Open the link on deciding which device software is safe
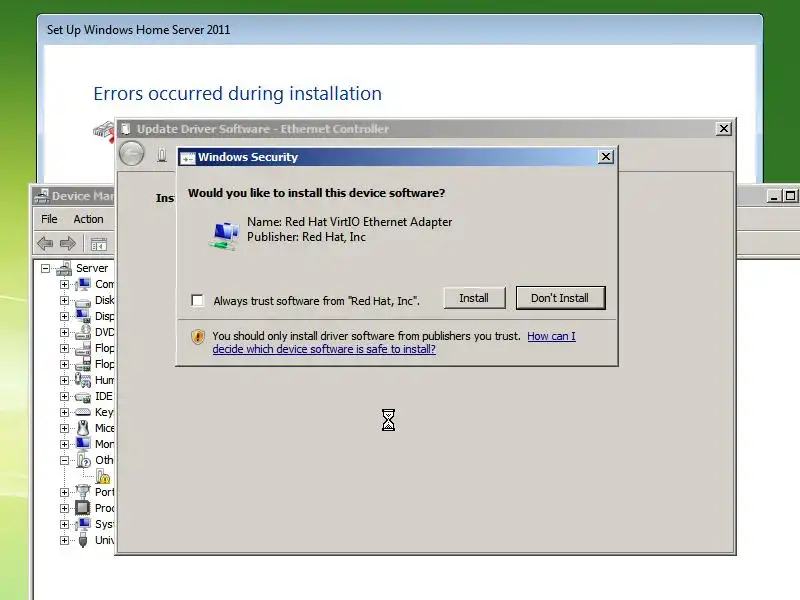Screen dimensions: 800x600 [x=394, y=342]
